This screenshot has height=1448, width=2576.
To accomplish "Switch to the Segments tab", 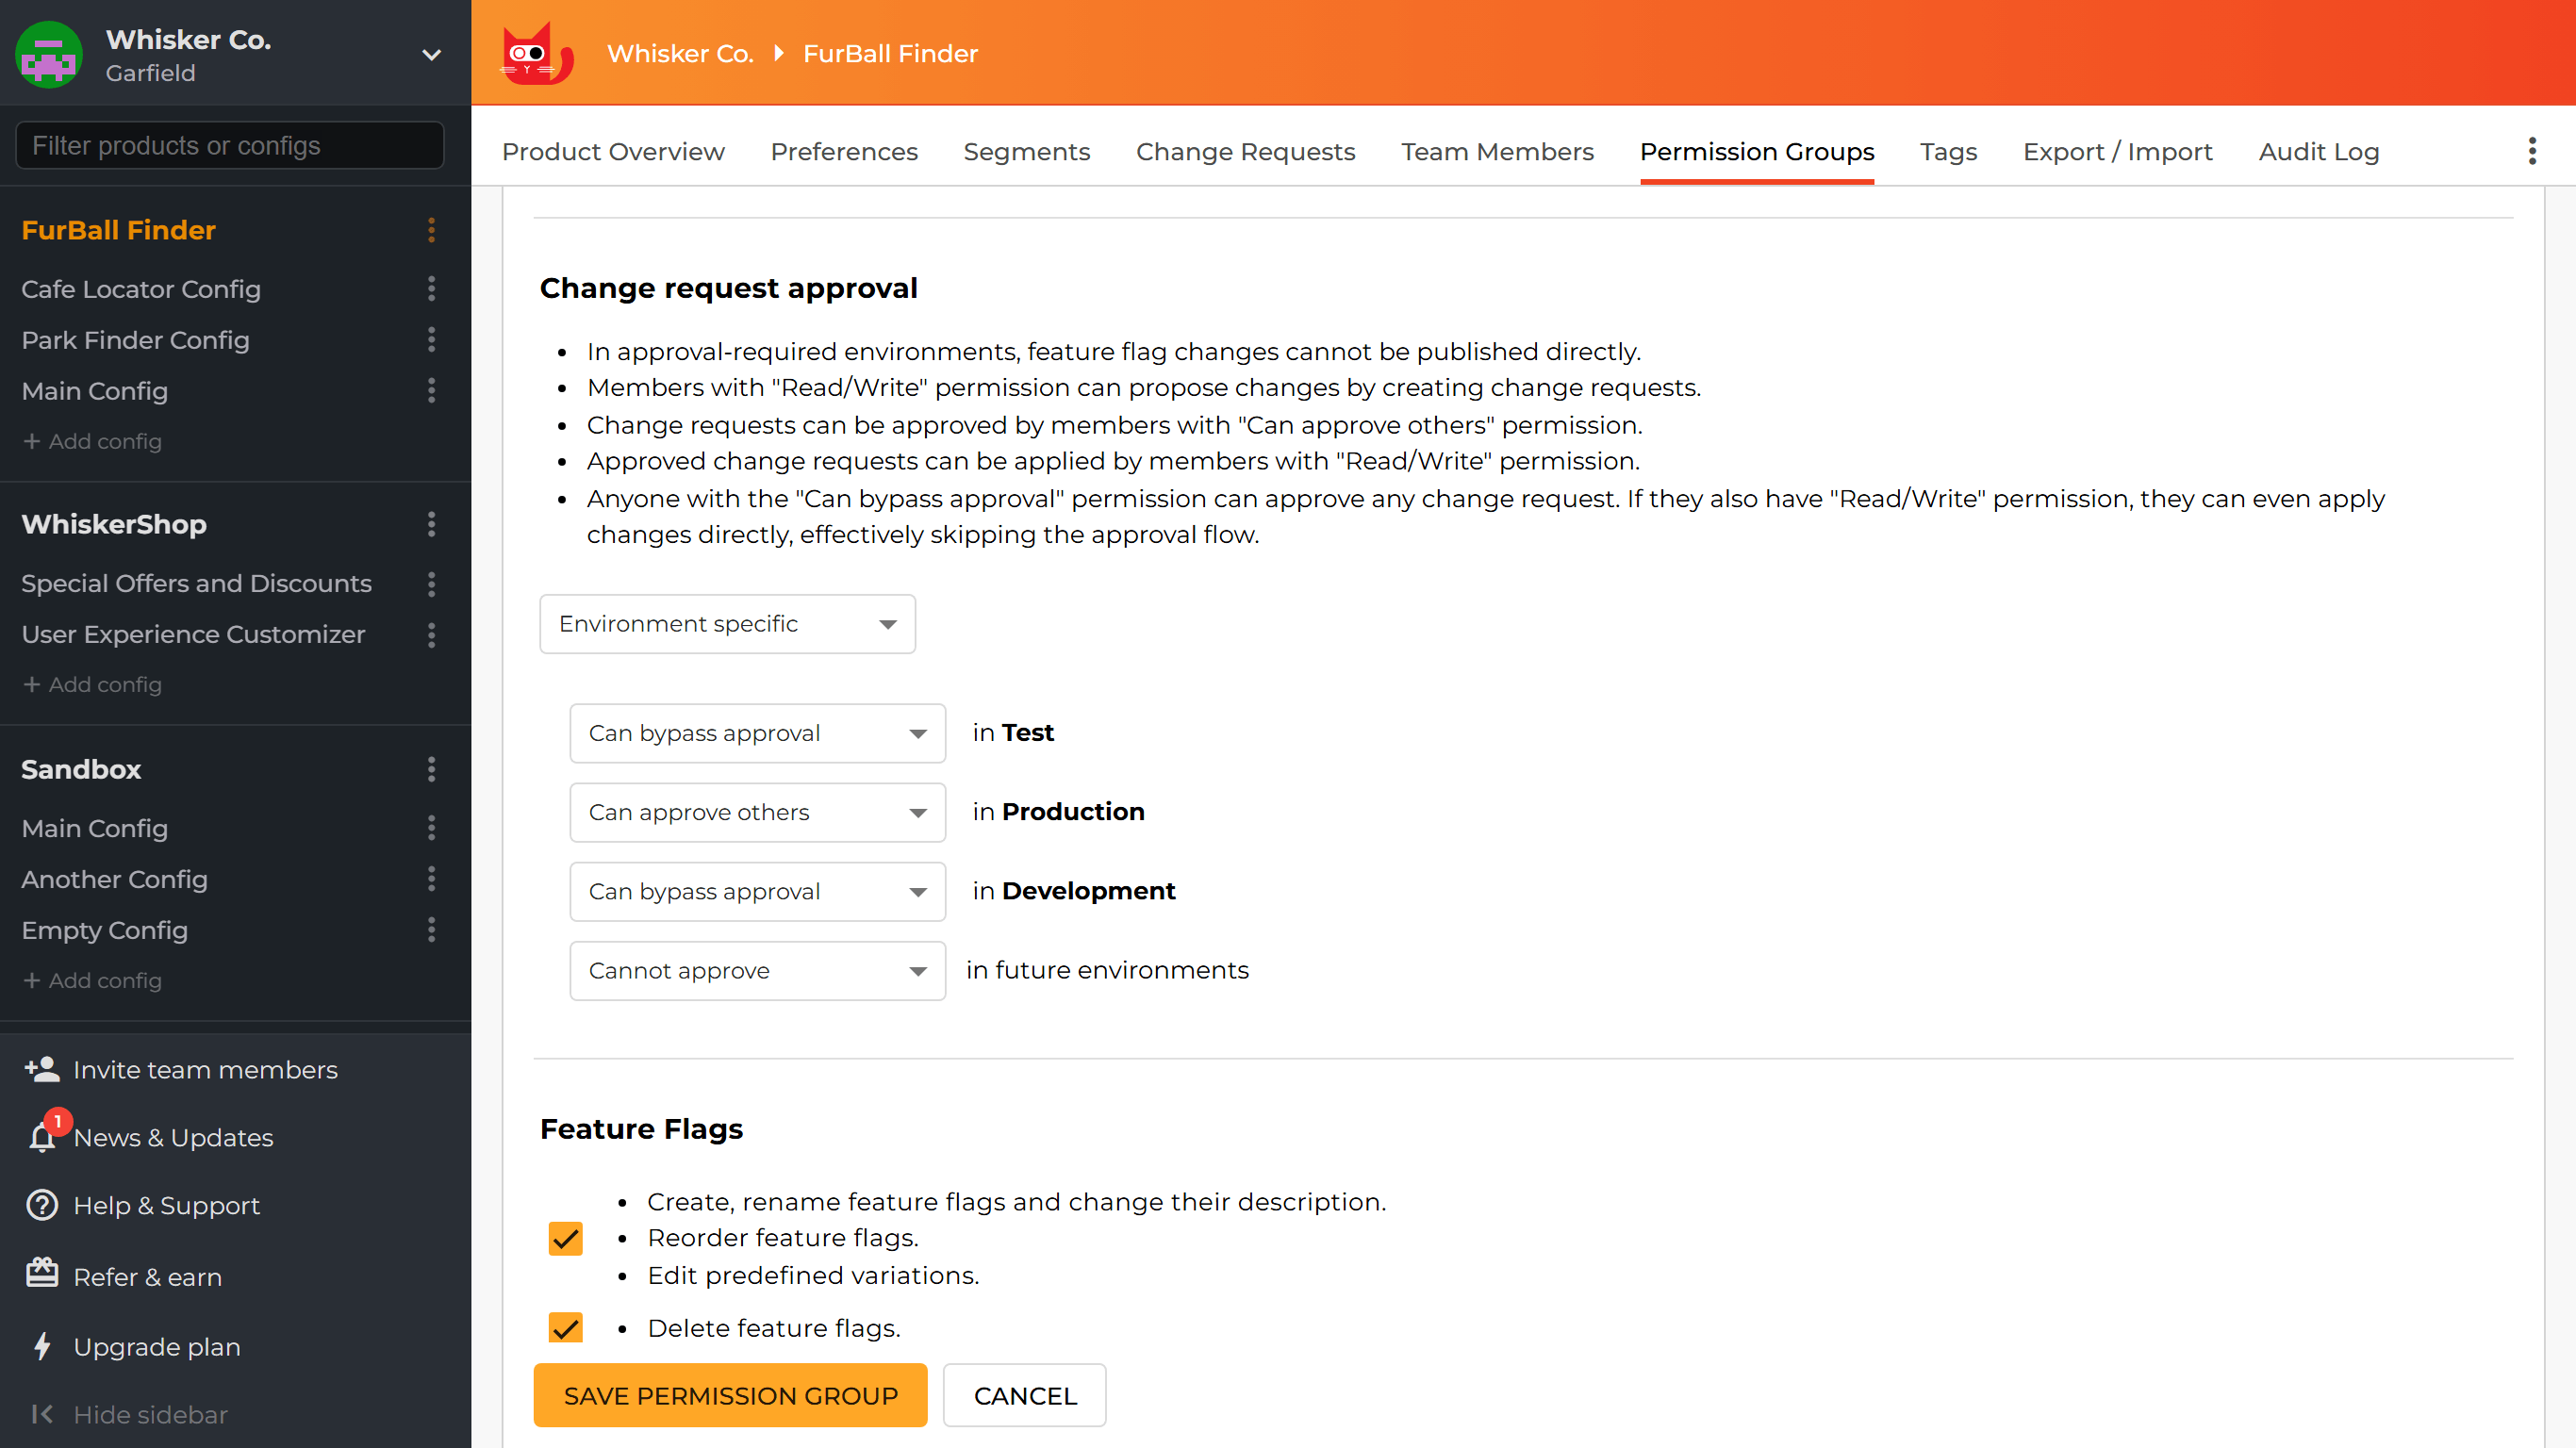I will pyautogui.click(x=1026, y=151).
